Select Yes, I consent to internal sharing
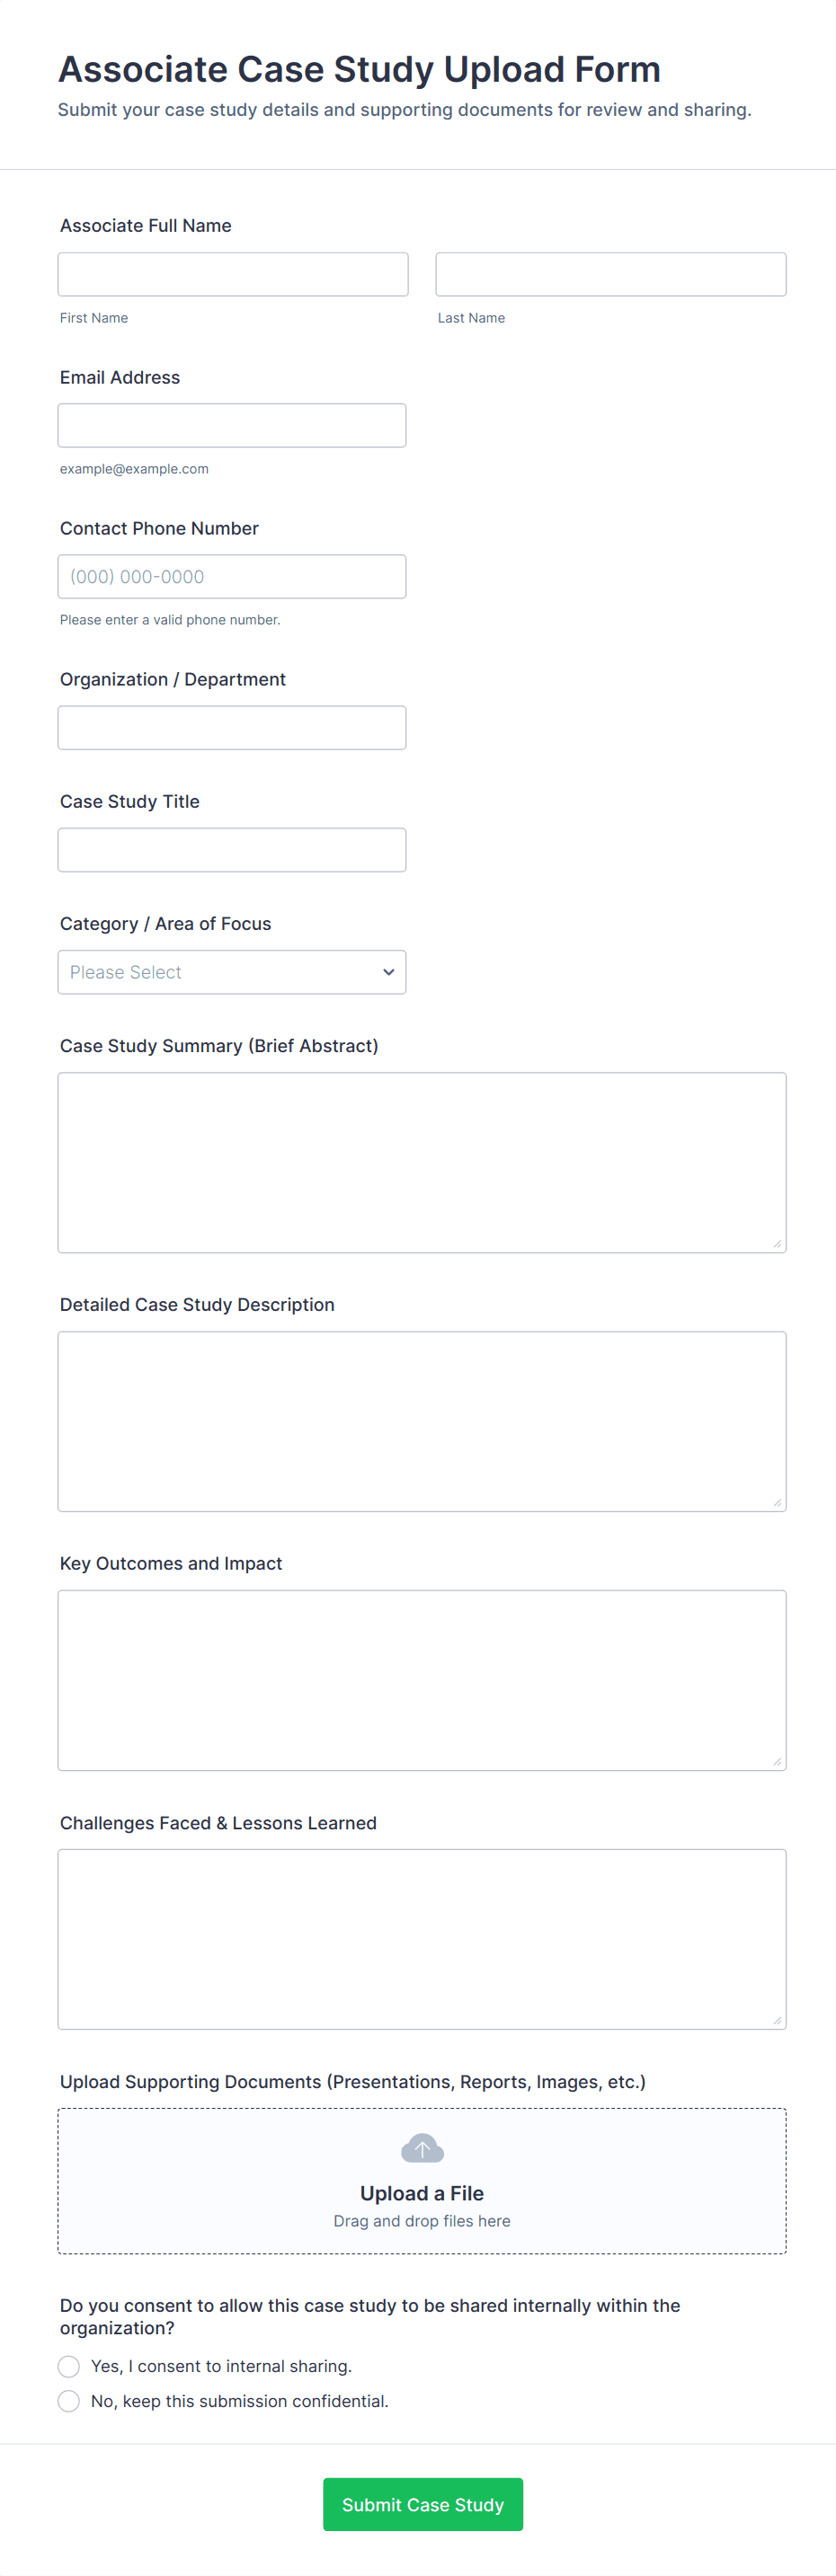 pos(69,2366)
